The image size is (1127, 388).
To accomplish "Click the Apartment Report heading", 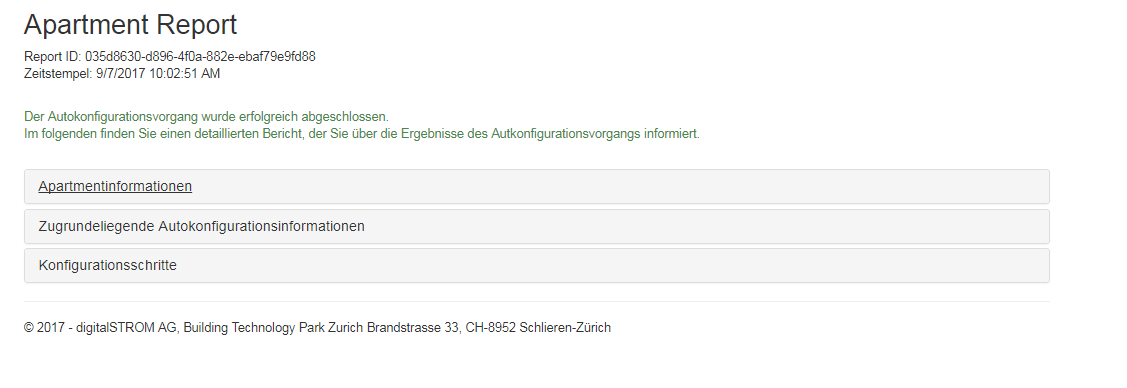I will coord(130,24).
